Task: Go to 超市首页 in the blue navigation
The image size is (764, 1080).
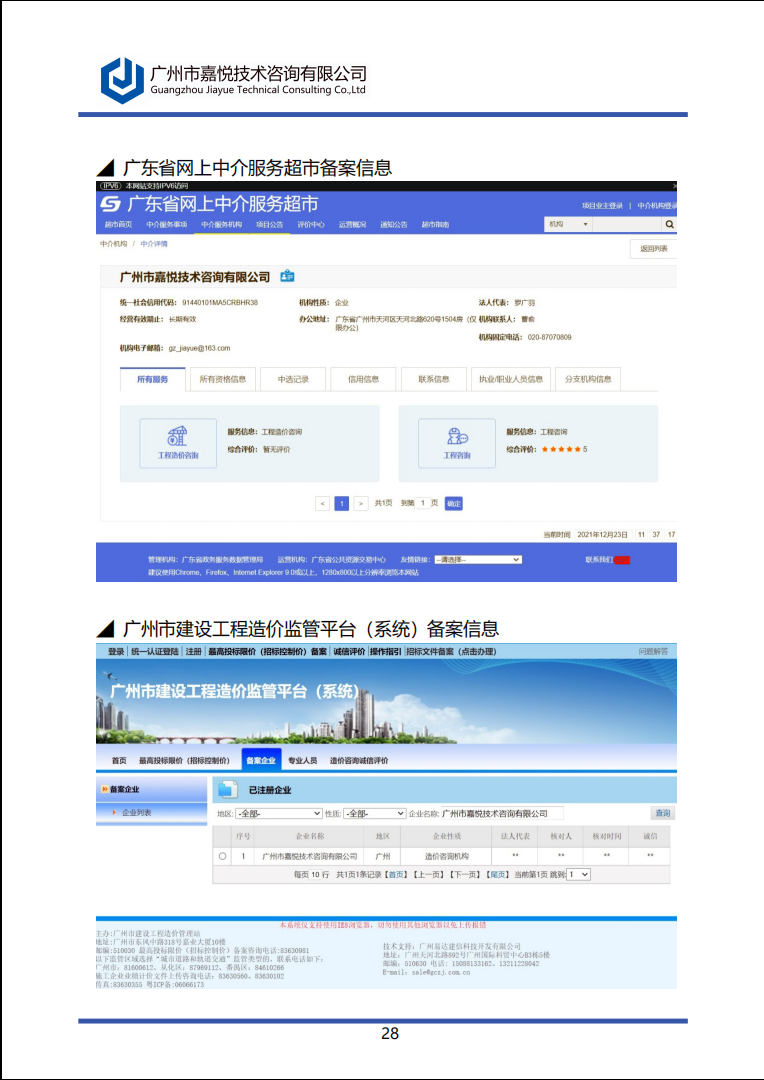Action: [x=118, y=225]
